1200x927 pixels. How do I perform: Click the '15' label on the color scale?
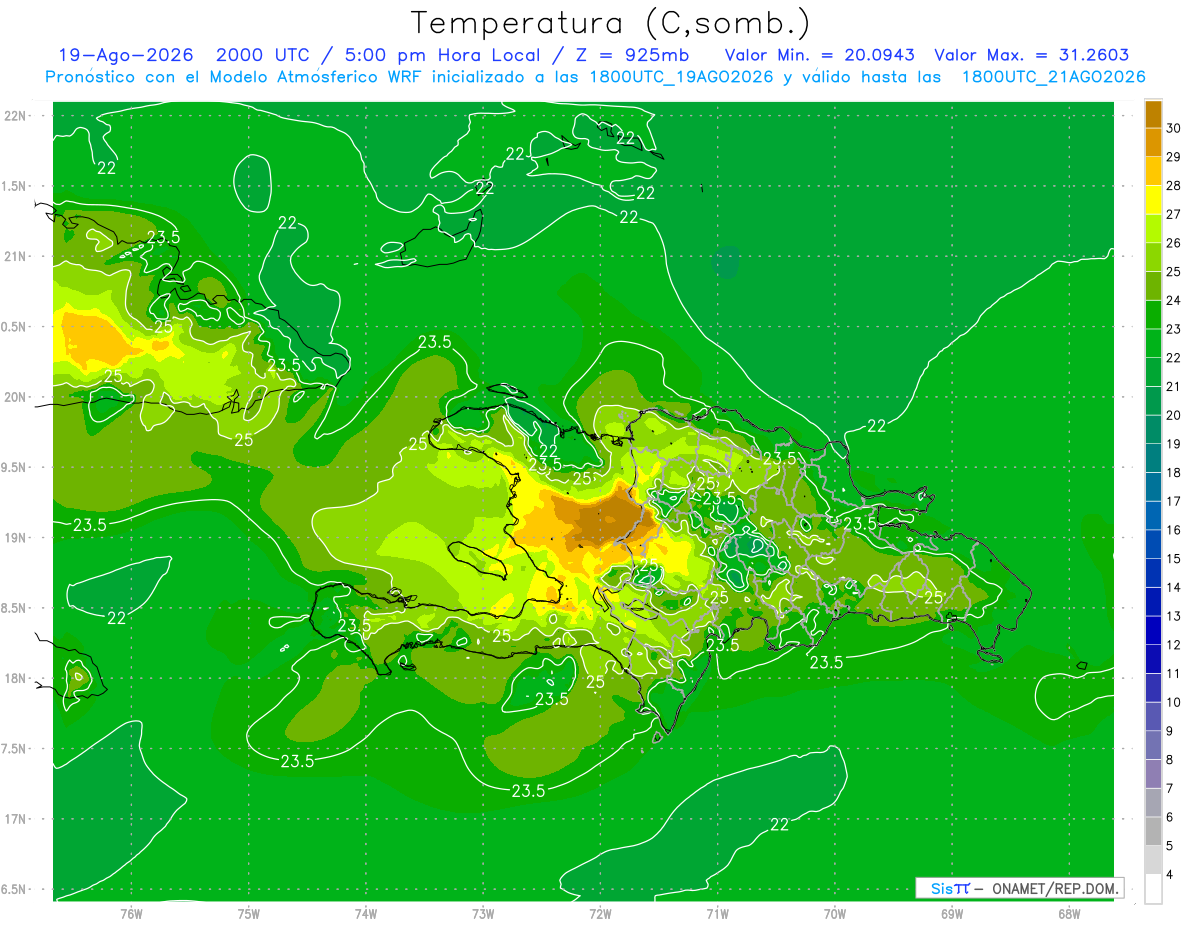point(1174,558)
